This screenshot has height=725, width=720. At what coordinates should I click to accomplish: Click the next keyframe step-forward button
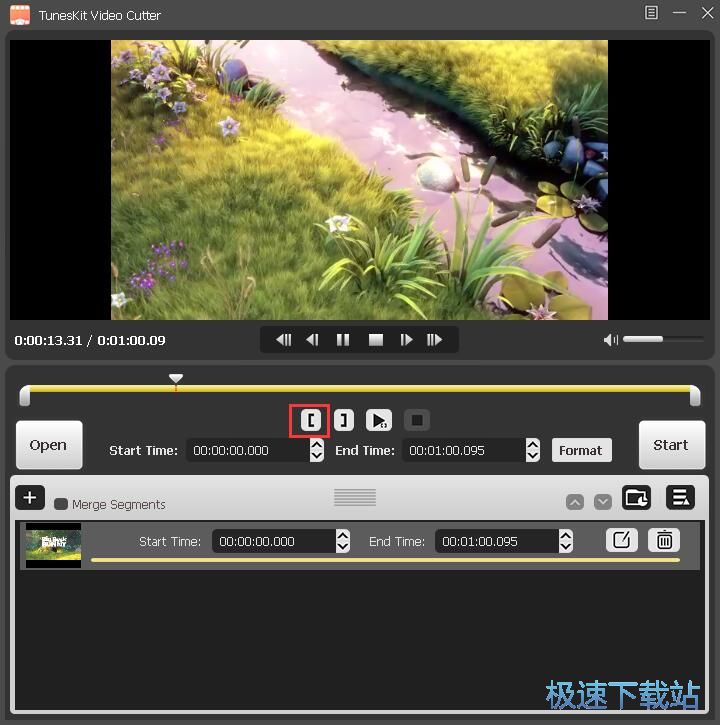pyautogui.click(x=434, y=340)
